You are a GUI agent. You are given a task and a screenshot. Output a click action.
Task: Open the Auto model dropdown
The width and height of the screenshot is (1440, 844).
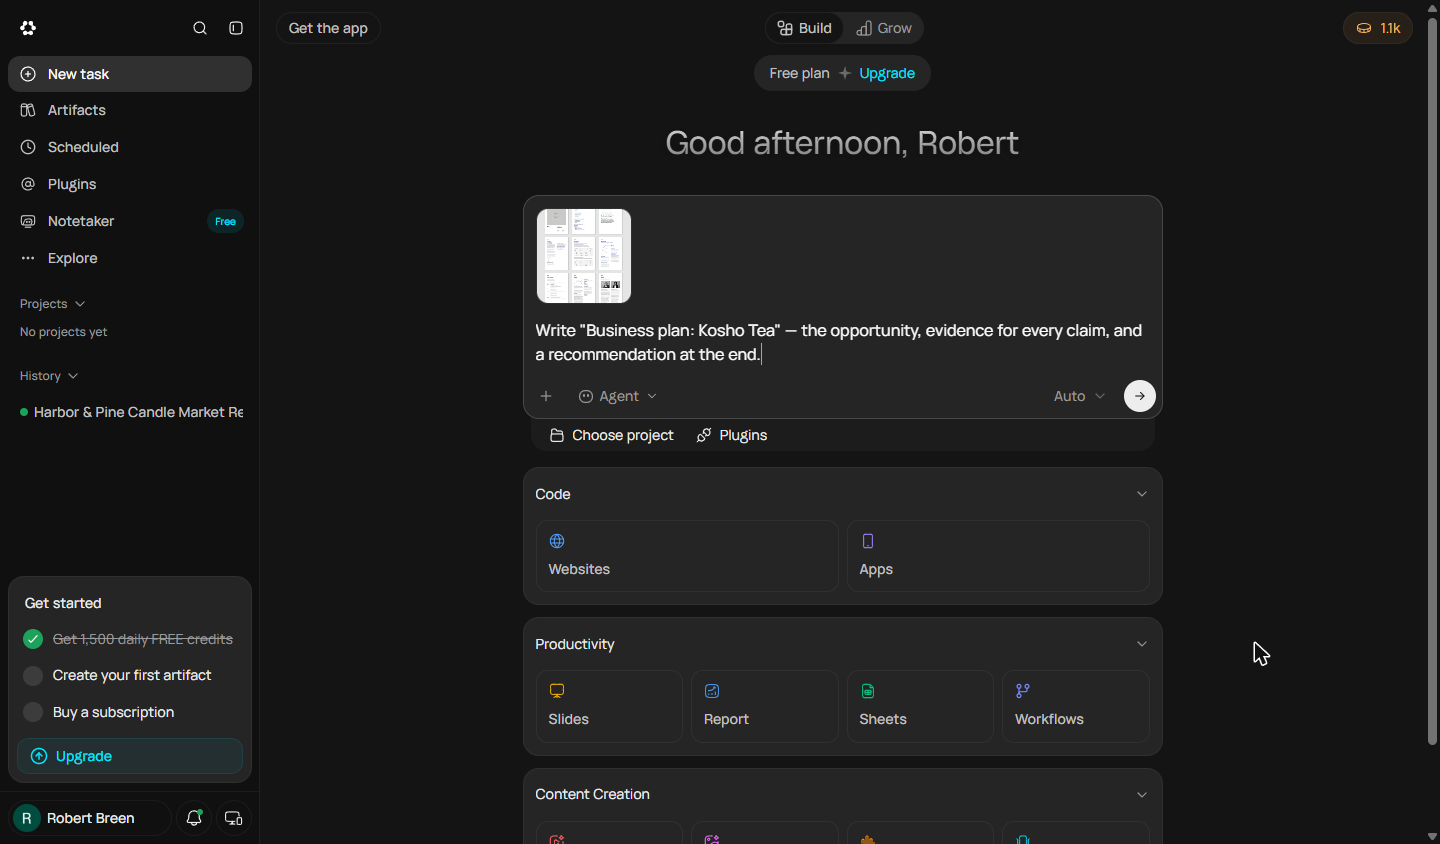(1079, 396)
